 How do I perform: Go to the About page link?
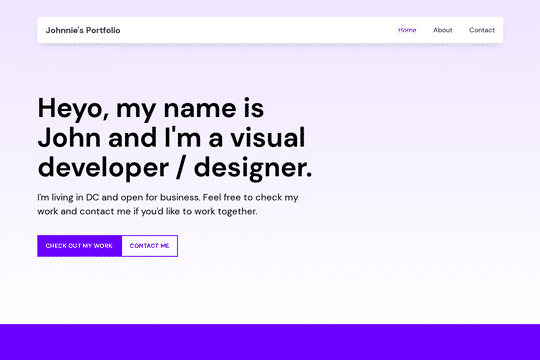click(x=443, y=30)
